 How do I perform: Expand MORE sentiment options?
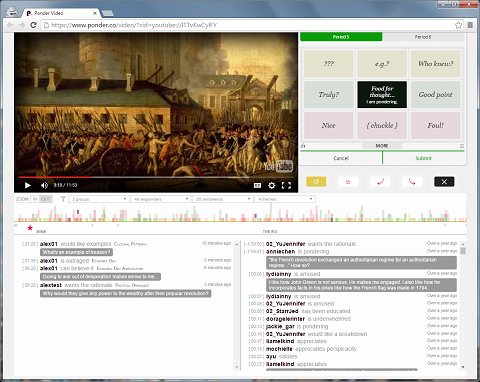click(x=382, y=146)
